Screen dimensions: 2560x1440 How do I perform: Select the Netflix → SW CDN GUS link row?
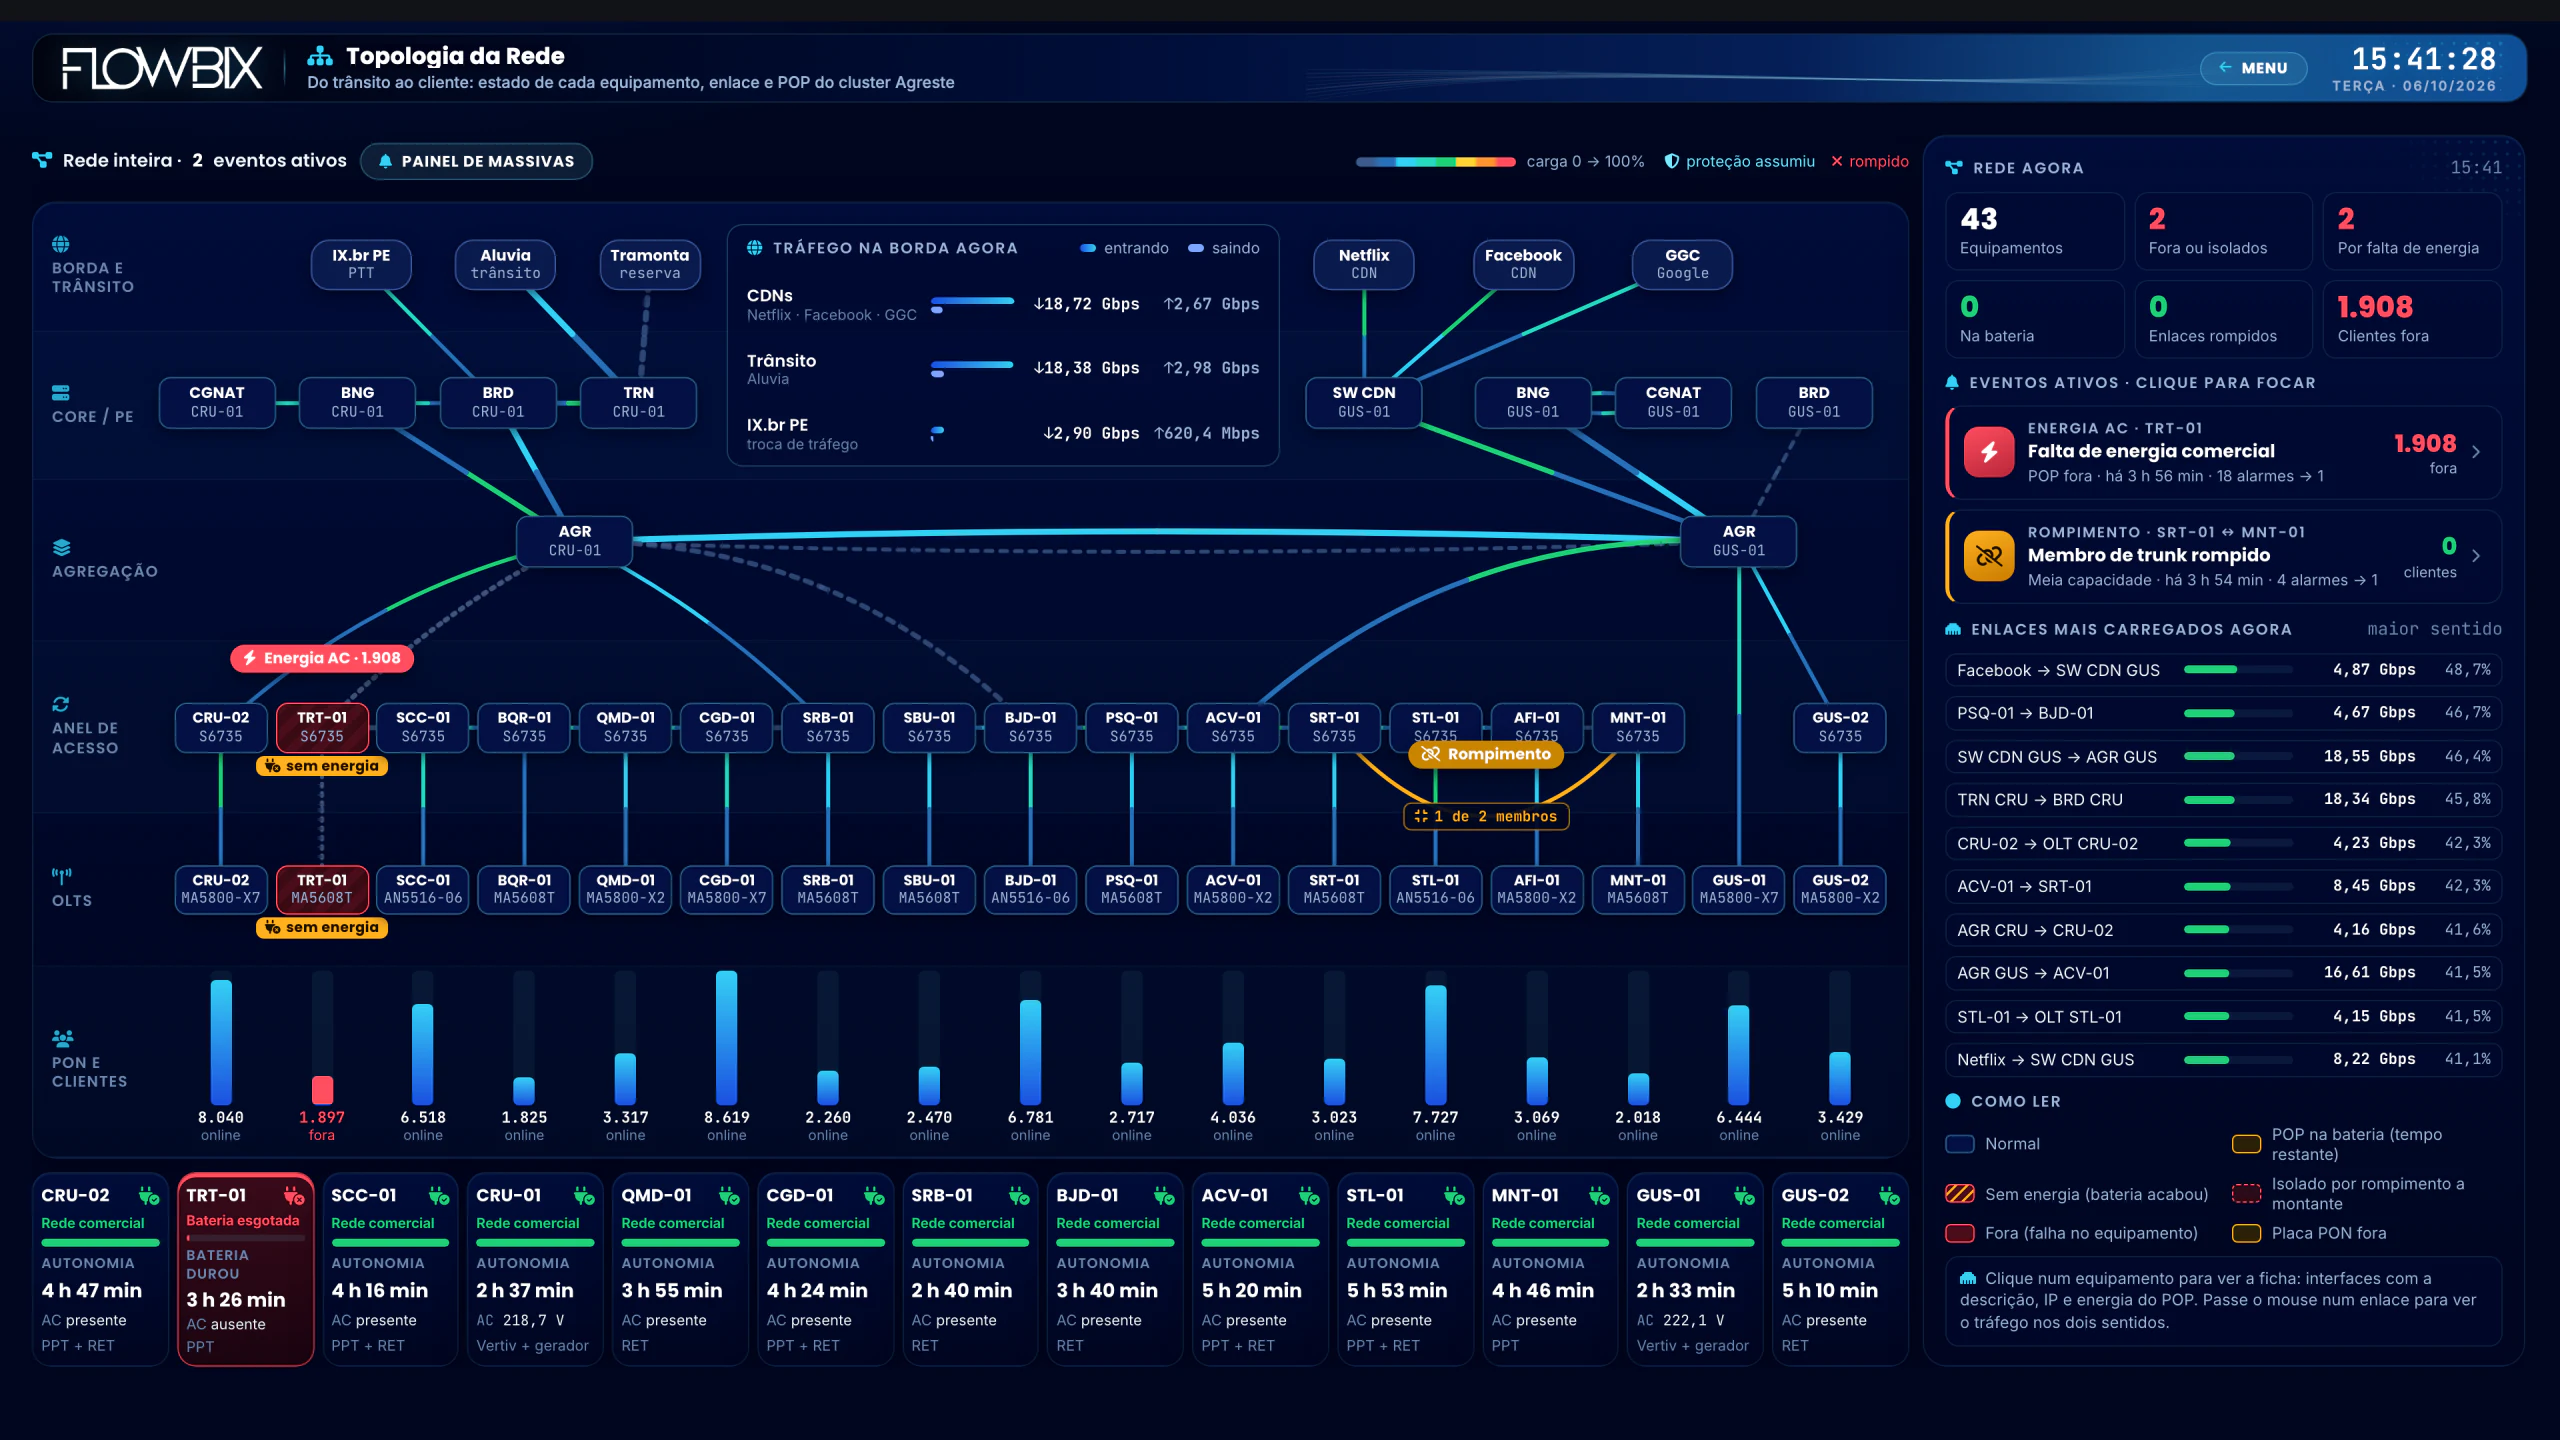pyautogui.click(x=2223, y=1059)
